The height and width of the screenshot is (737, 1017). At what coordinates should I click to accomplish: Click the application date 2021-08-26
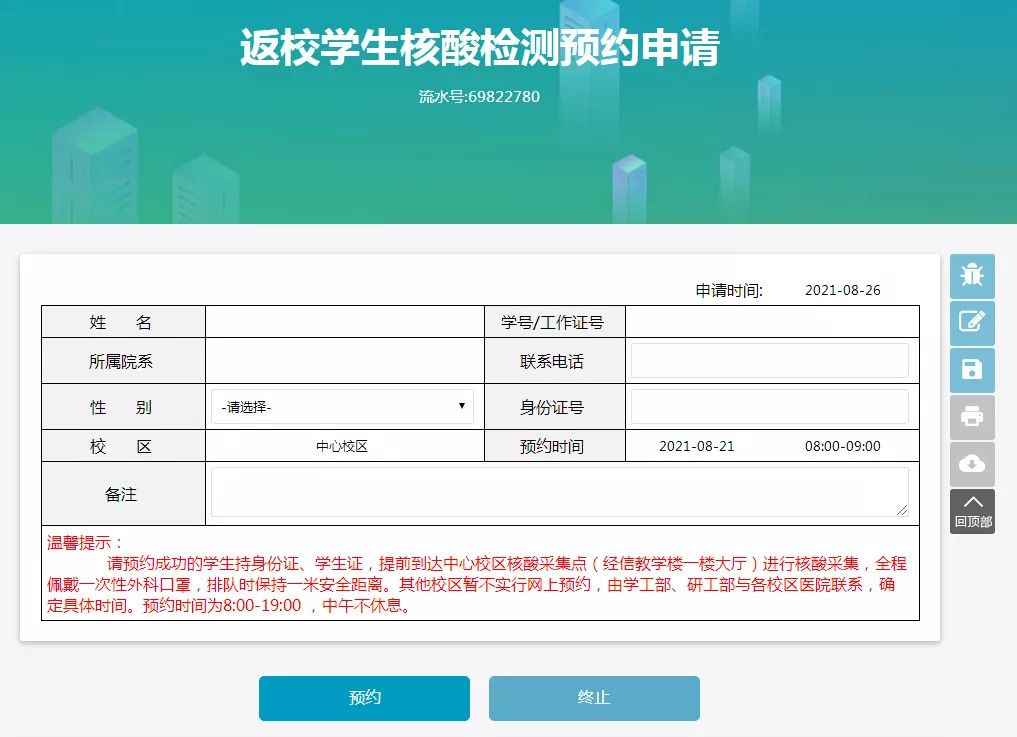(842, 290)
